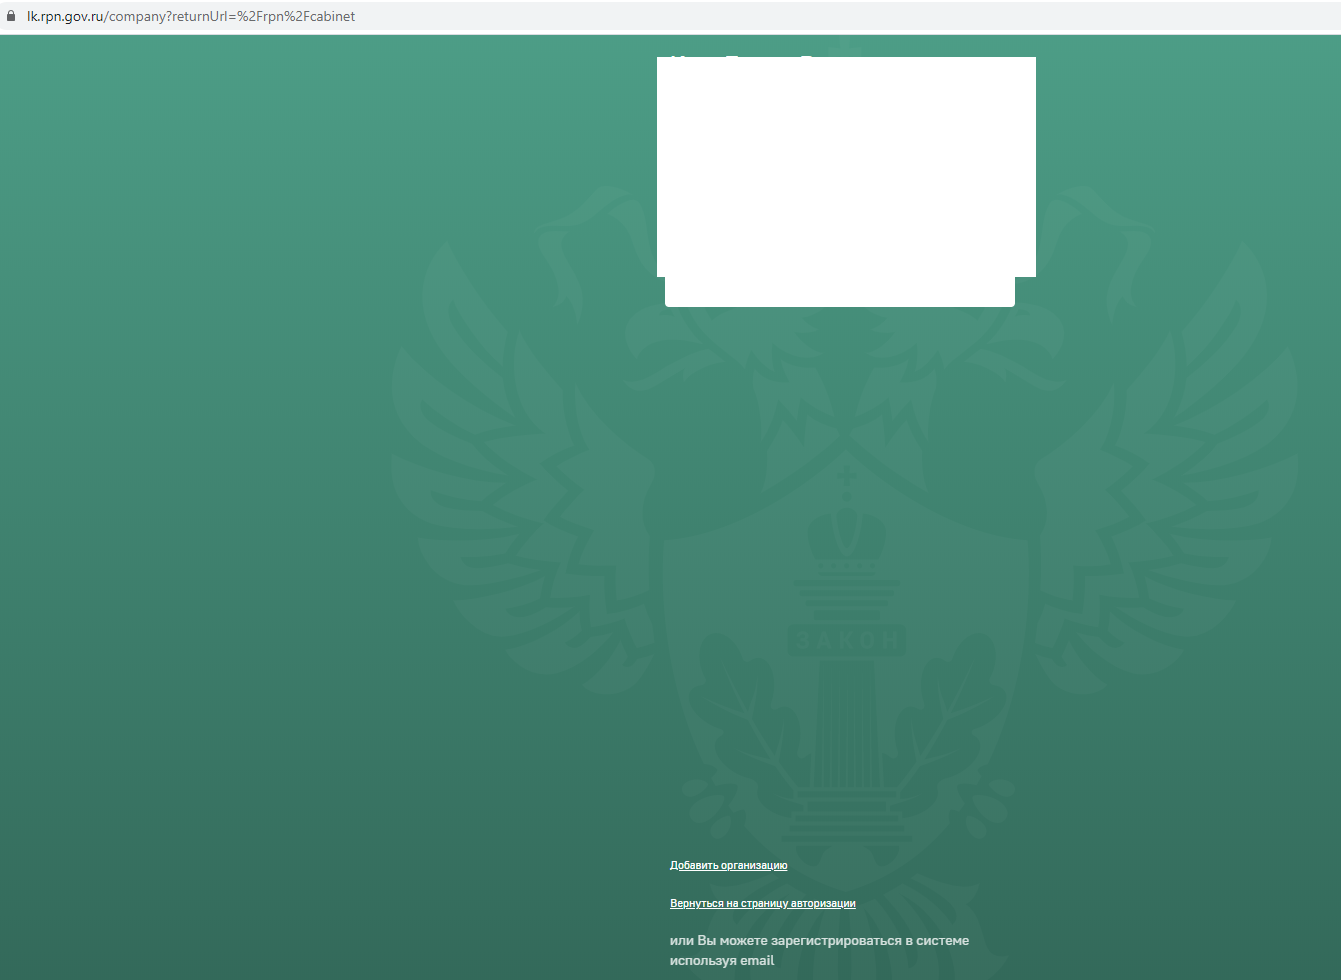Image resolution: width=1341 pixels, height=980 pixels.
Task: Open the 'Добавить организацию' link
Action: pos(728,865)
